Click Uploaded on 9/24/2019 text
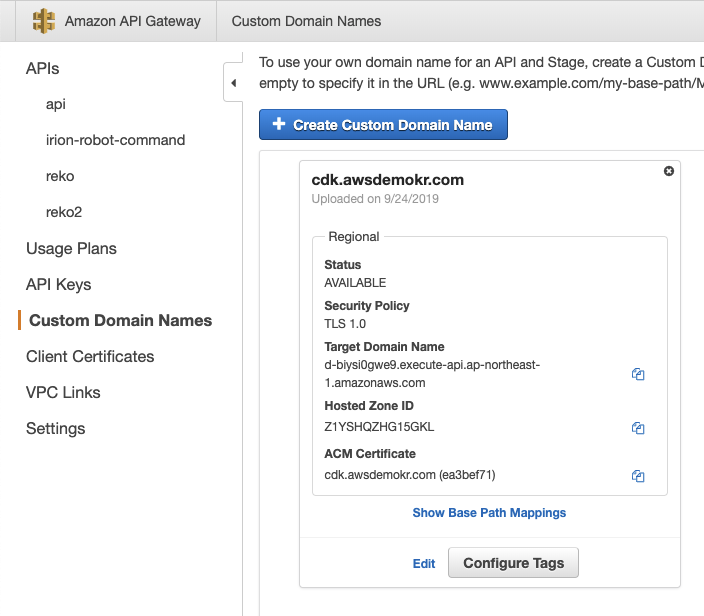This screenshot has height=616, width=704. pyautogui.click(x=375, y=199)
